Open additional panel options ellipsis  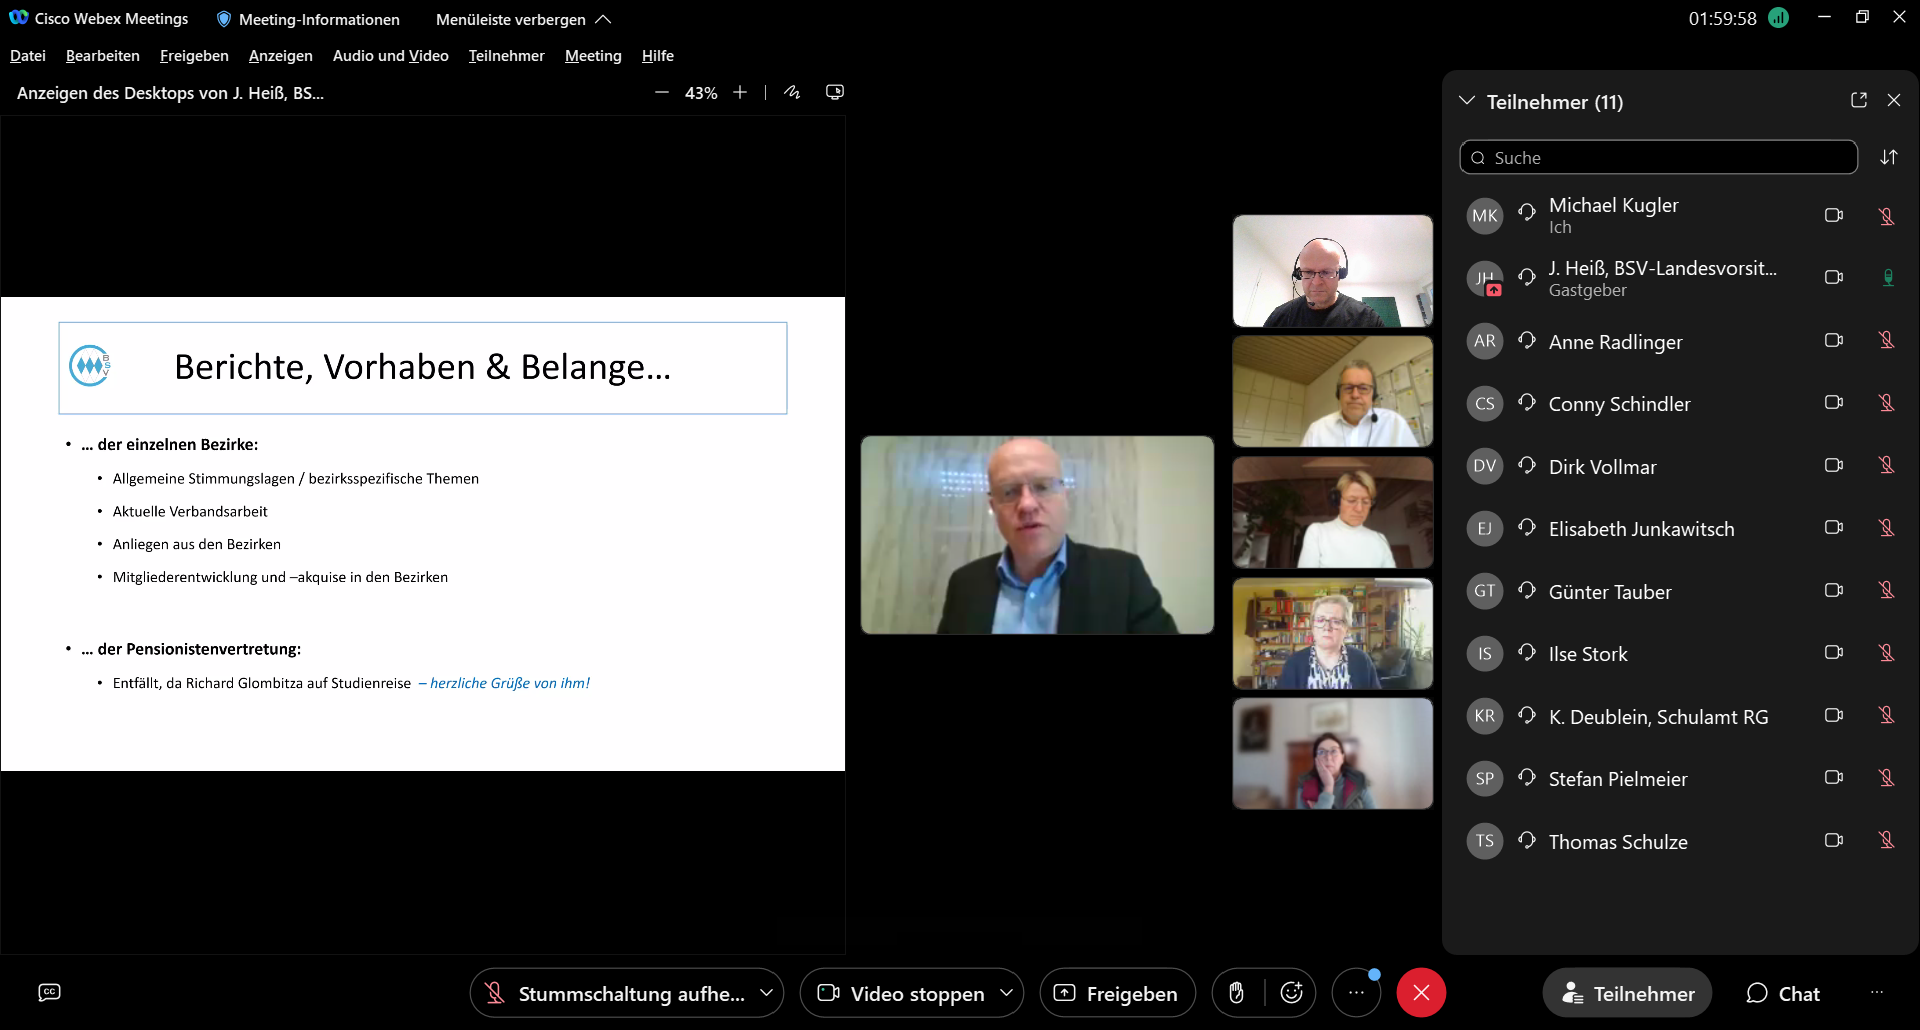[x=1877, y=992]
